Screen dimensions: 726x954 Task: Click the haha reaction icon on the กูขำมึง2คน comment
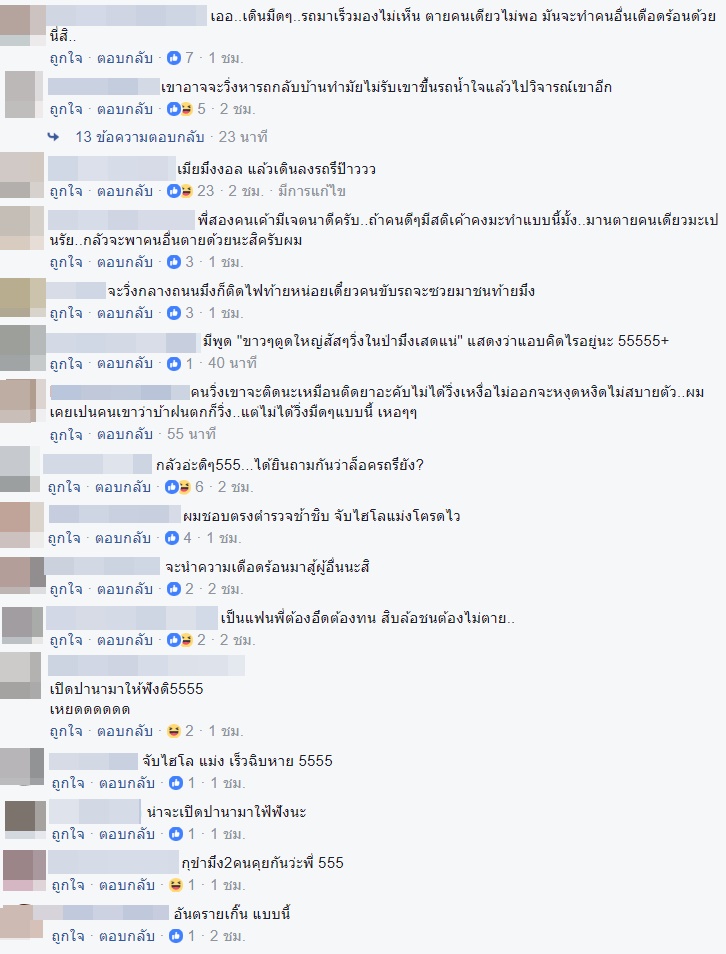point(176,885)
